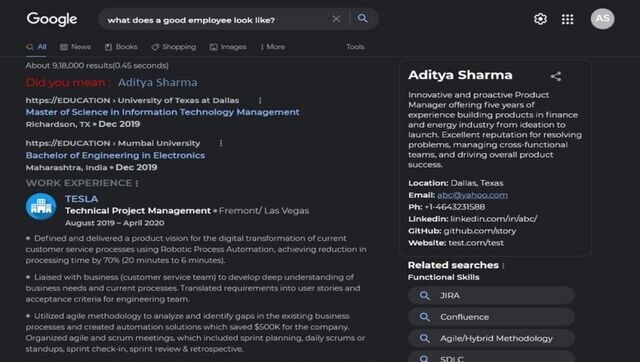Click the Related searches heading
The height and width of the screenshot is (362, 640).
pyautogui.click(x=453, y=265)
